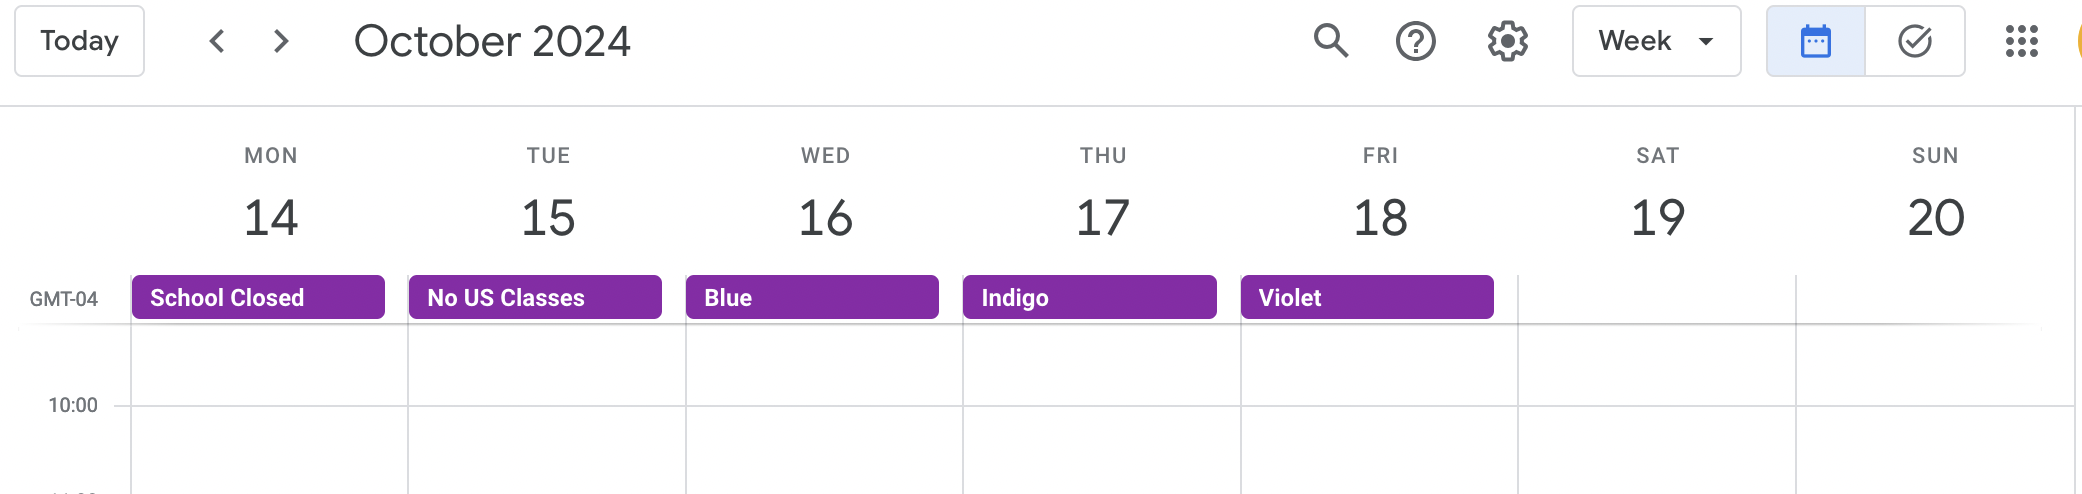This screenshot has height=494, width=2082.
Task: Select Thursday 17 date header
Action: click(x=1103, y=217)
